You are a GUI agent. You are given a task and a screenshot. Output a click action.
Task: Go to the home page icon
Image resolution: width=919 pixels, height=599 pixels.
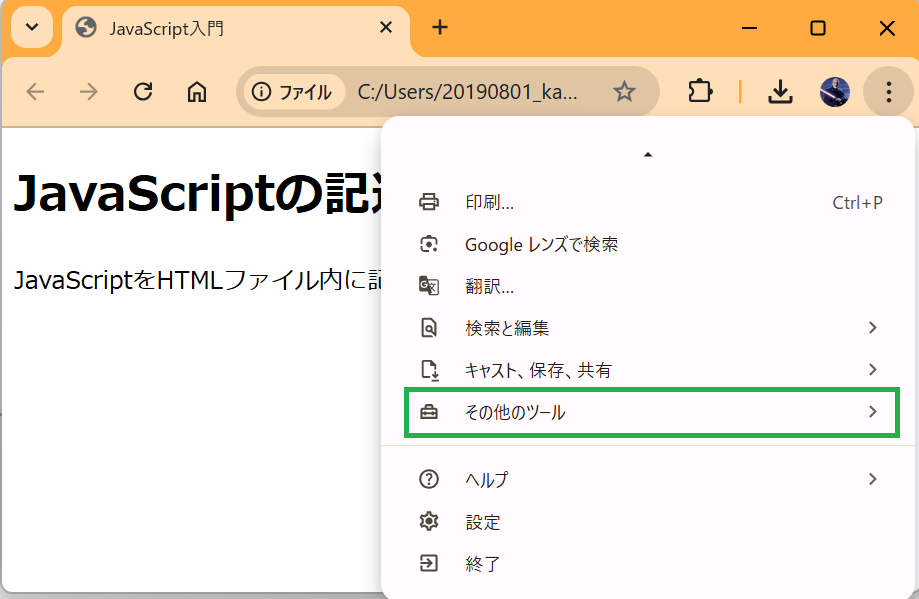[197, 92]
